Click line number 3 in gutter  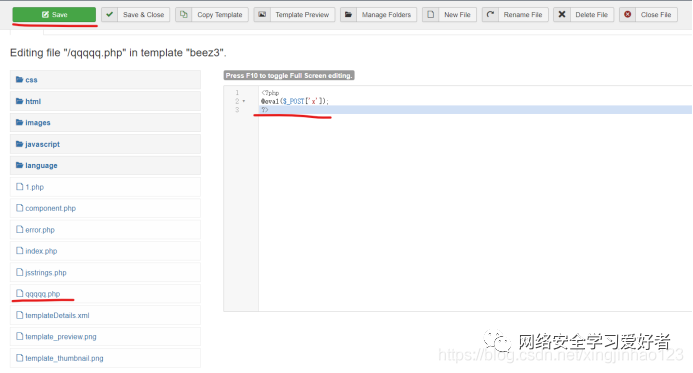tap(237, 110)
